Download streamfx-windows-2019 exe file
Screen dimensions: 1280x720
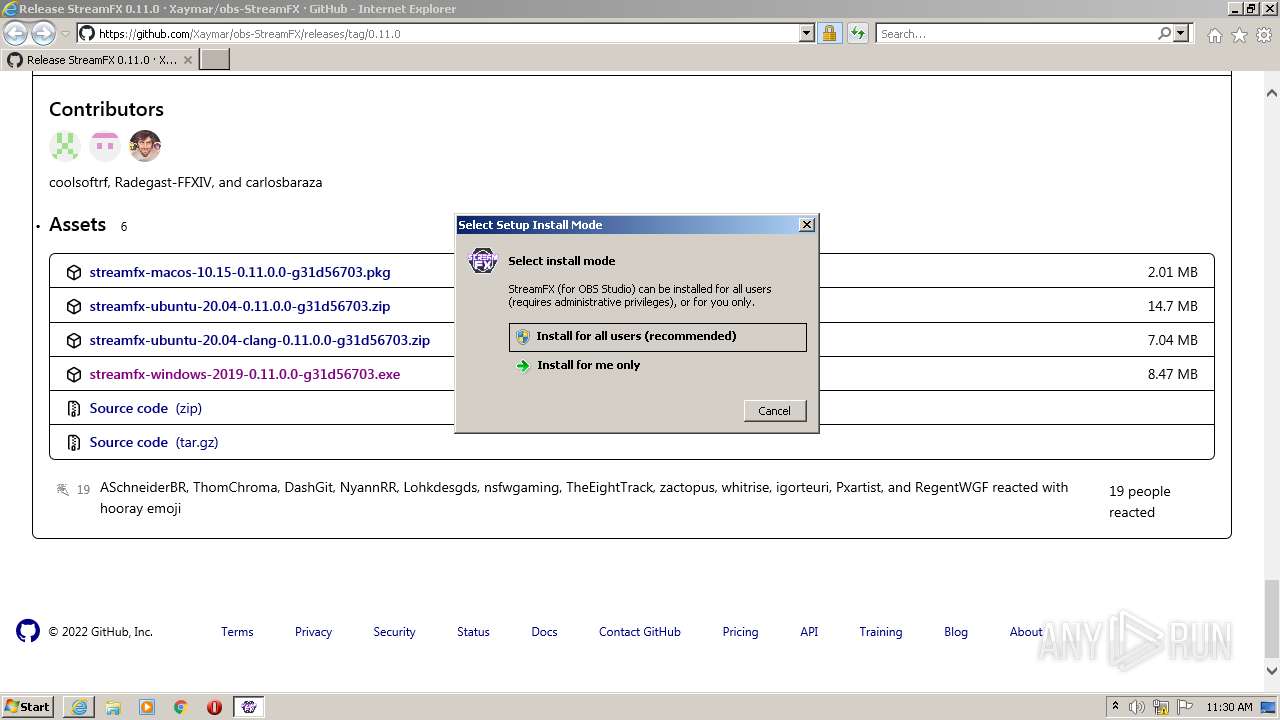245,374
